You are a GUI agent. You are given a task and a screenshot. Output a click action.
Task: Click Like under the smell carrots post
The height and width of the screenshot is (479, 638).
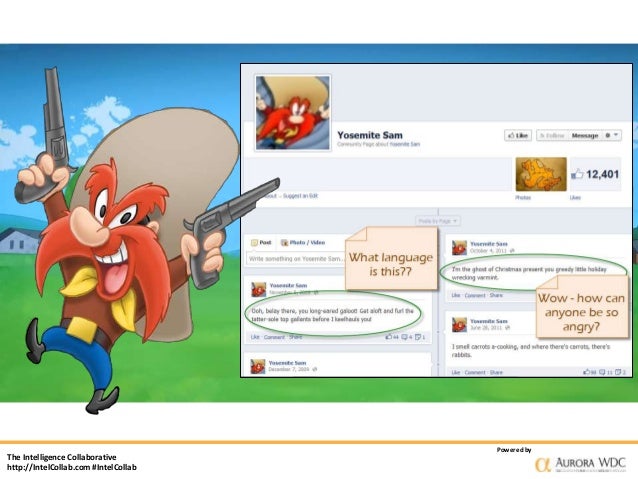tap(456, 372)
